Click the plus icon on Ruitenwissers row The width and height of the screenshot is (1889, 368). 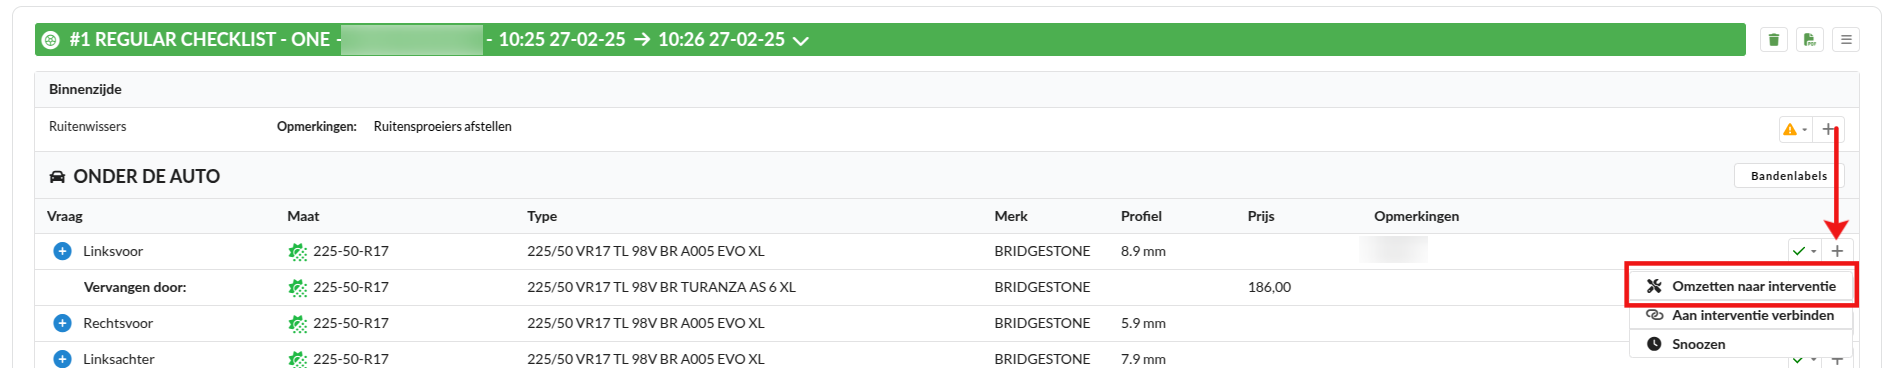click(1828, 129)
